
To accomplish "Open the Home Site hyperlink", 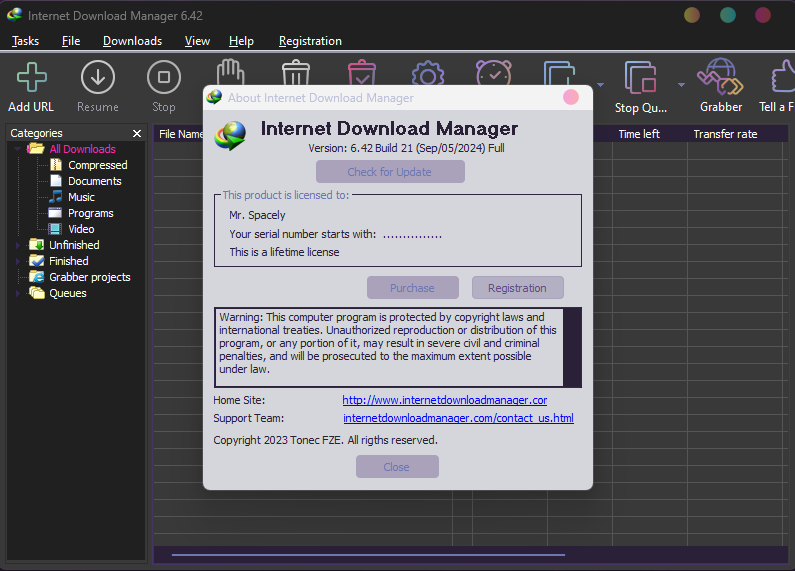I will coord(445,400).
